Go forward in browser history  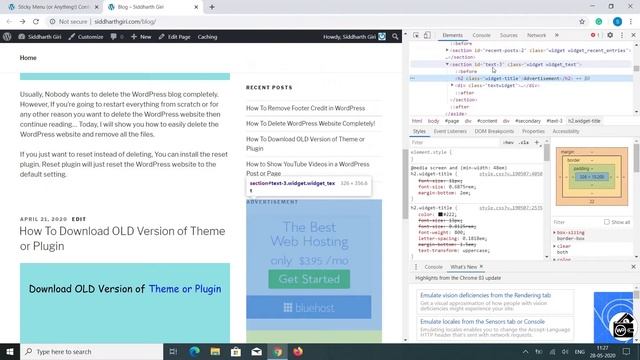(x=22, y=22)
